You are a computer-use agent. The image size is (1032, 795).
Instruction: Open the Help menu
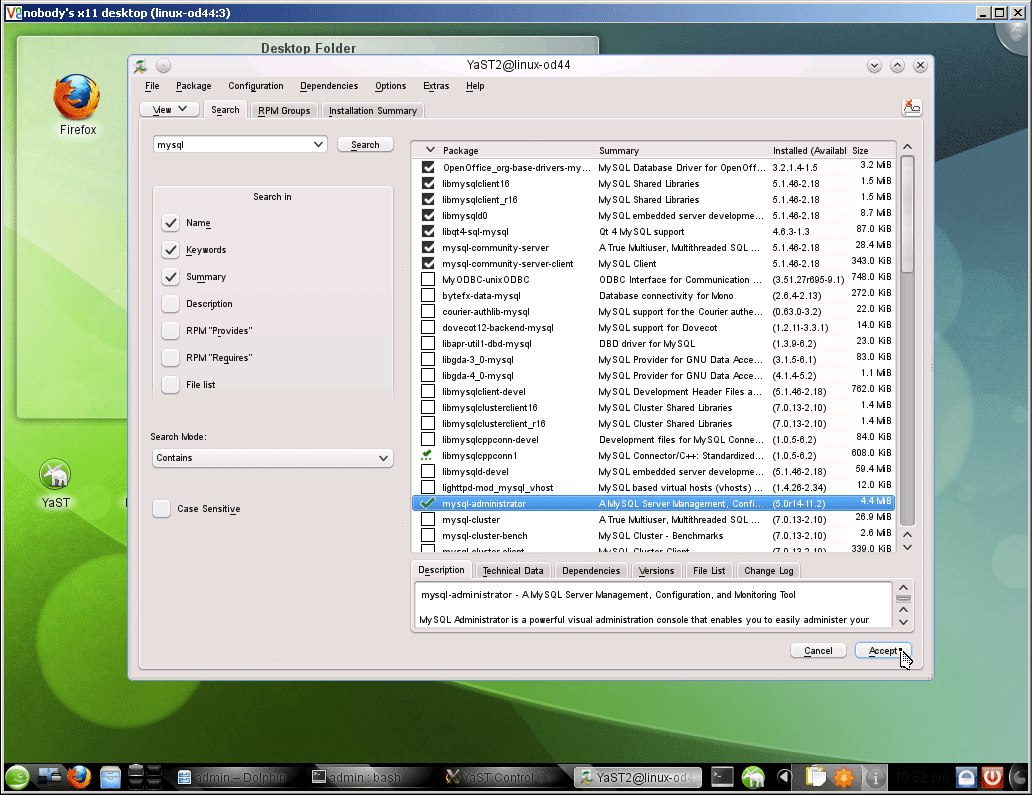pos(475,86)
